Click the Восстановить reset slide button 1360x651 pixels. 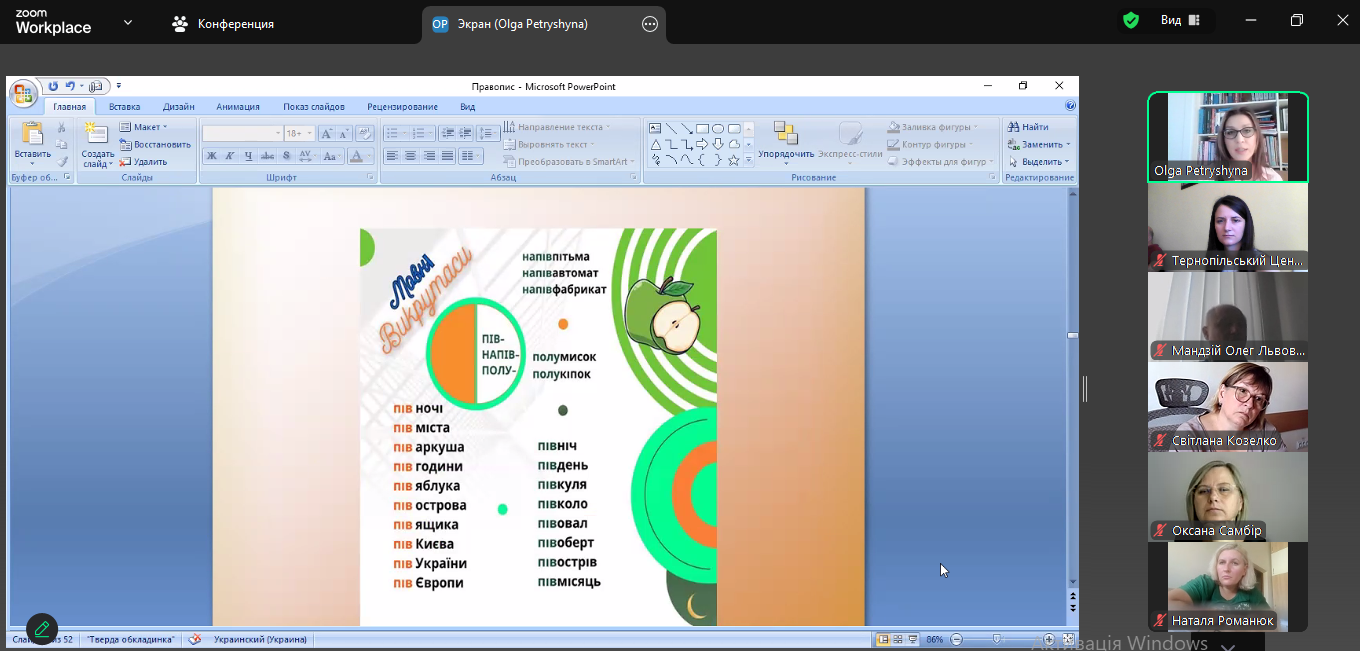tap(155, 144)
